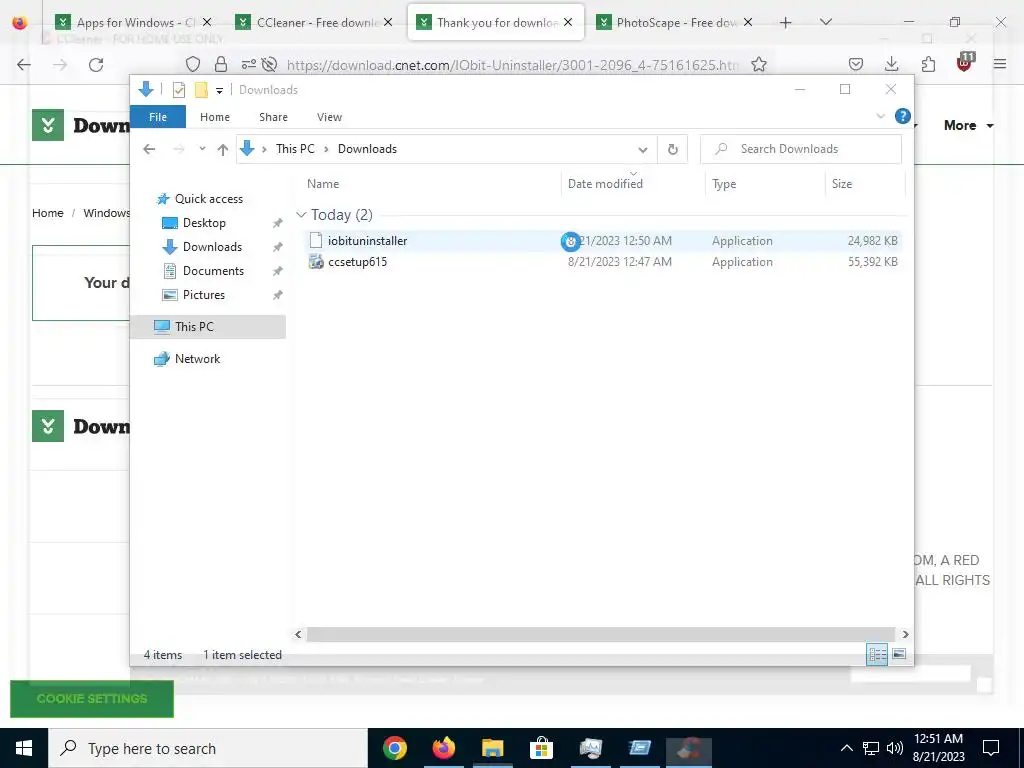1024x768 pixels.
Task: Open Customize Quick Access Toolbar dropdown
Action: coord(219,90)
